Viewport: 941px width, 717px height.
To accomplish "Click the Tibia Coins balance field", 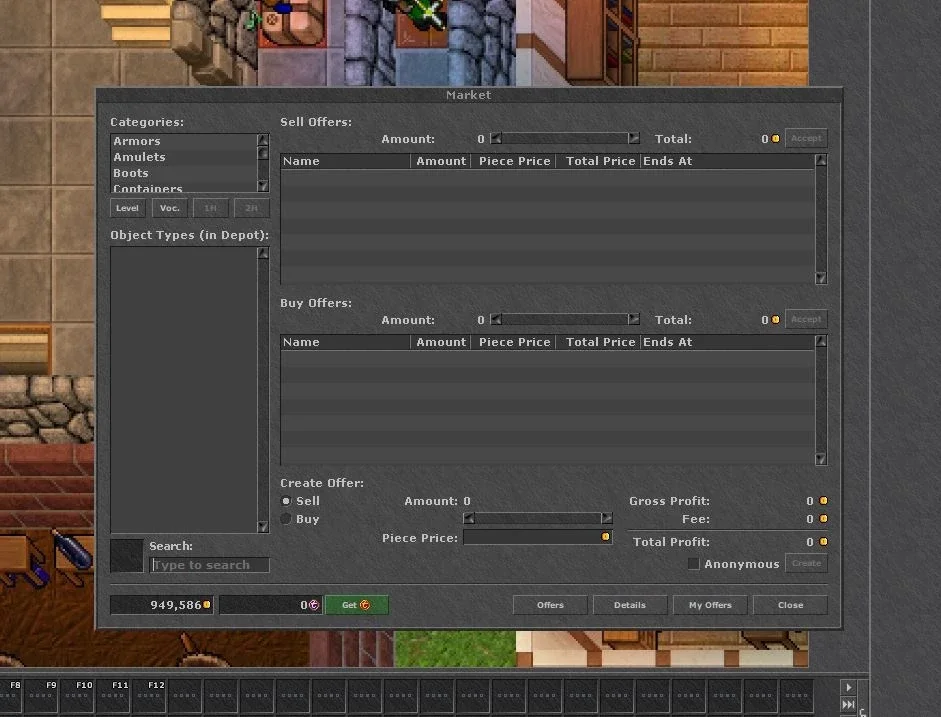I will [x=271, y=605].
